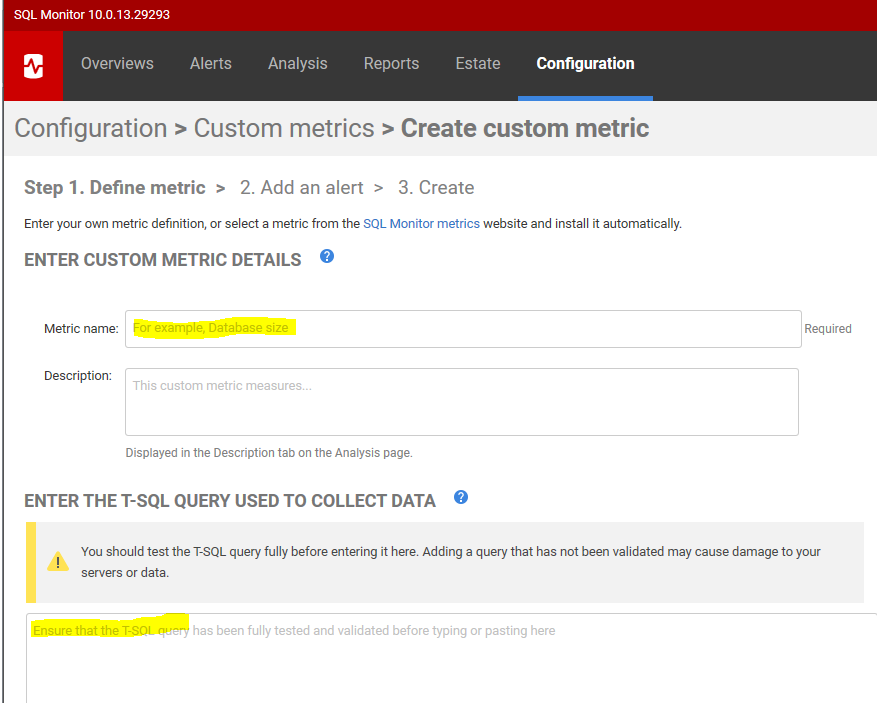Click inside the Metric name field
The width and height of the screenshot is (877, 703).
pyautogui.click(x=460, y=328)
